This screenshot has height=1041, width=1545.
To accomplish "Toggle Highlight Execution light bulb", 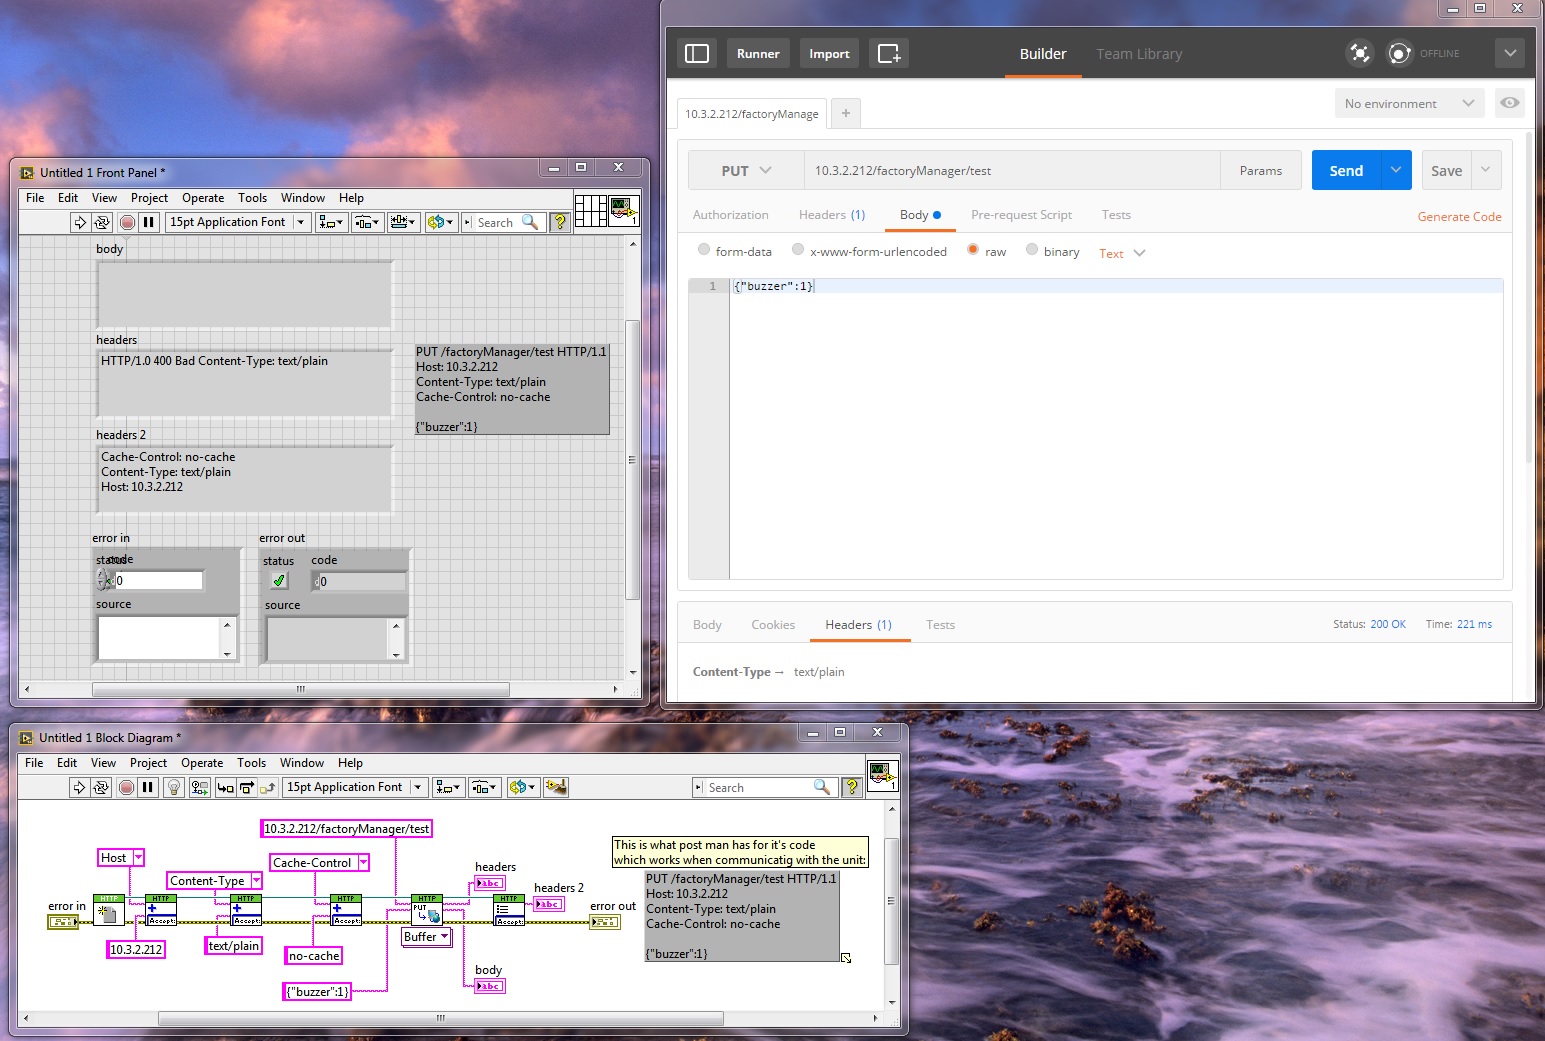I will 174,787.
